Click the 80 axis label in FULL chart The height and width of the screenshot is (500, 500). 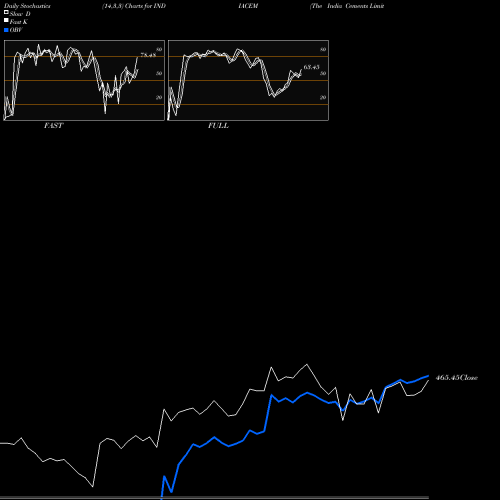pyautogui.click(x=323, y=49)
